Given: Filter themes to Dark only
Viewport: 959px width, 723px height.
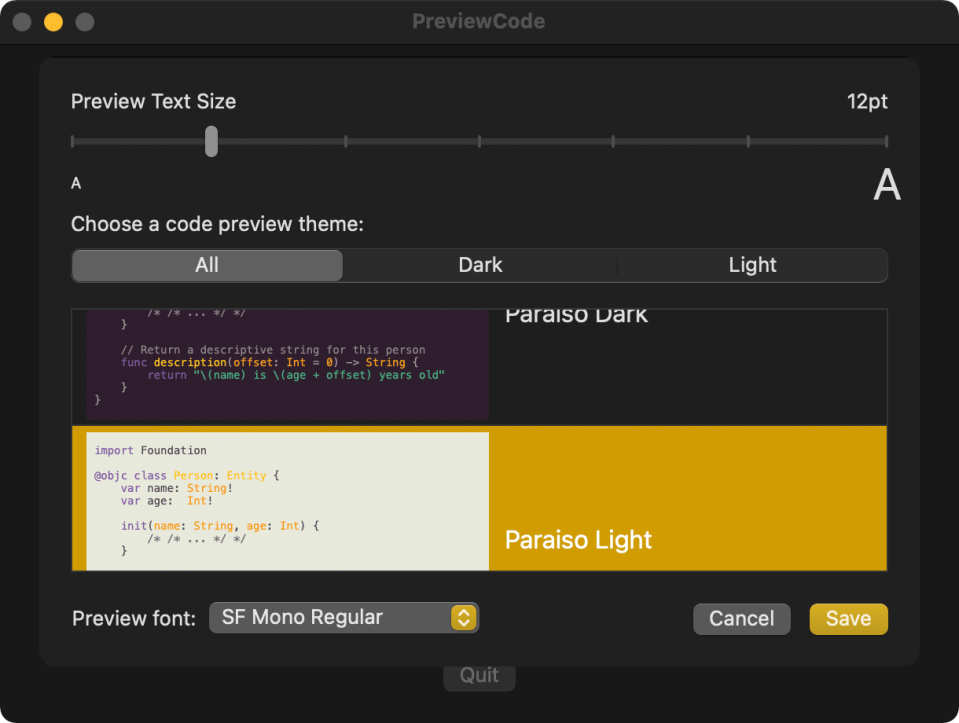Looking at the screenshot, I should coord(480,265).
